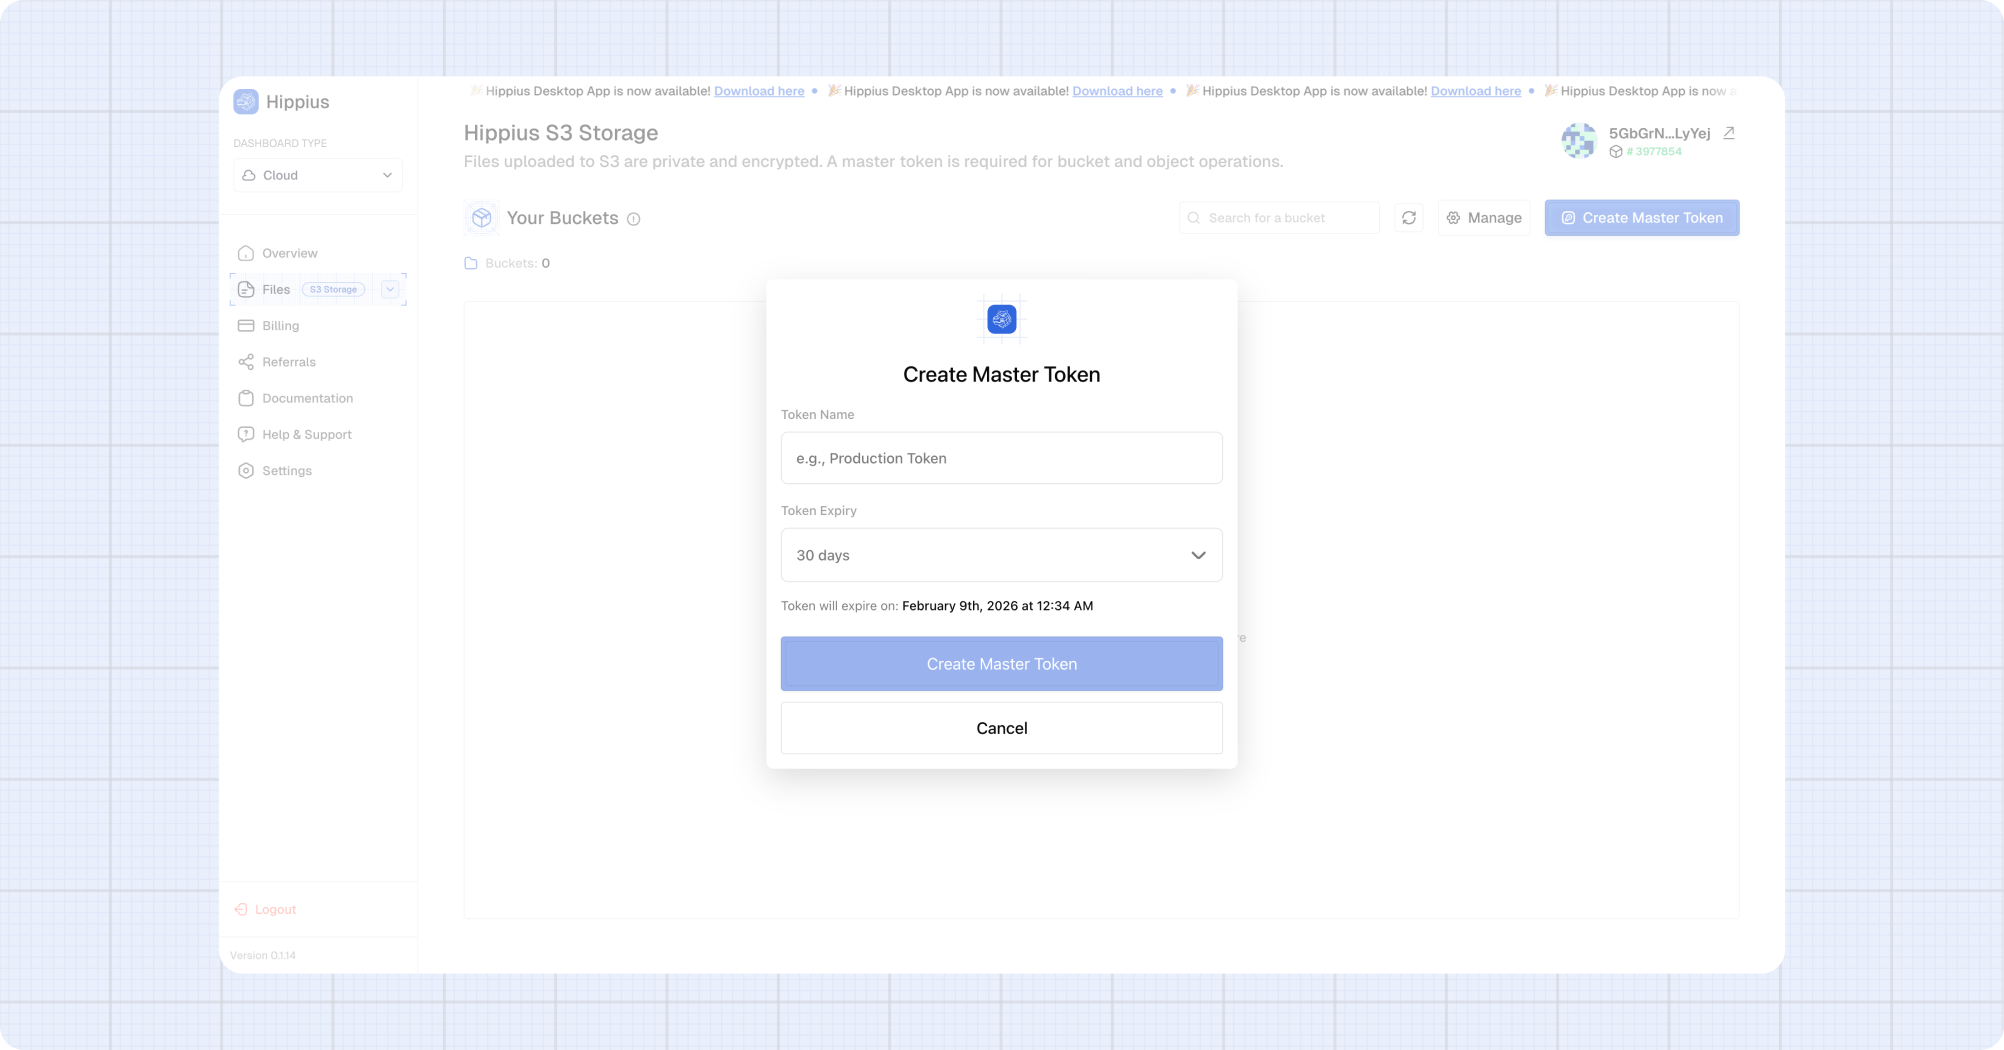Image resolution: width=2004 pixels, height=1050 pixels.
Task: Click the Download here link
Action: pyautogui.click(x=759, y=91)
